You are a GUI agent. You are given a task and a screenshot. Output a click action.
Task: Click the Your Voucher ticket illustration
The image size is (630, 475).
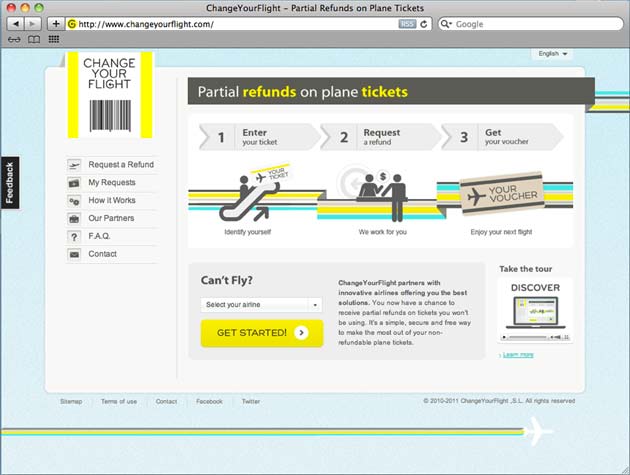point(502,193)
